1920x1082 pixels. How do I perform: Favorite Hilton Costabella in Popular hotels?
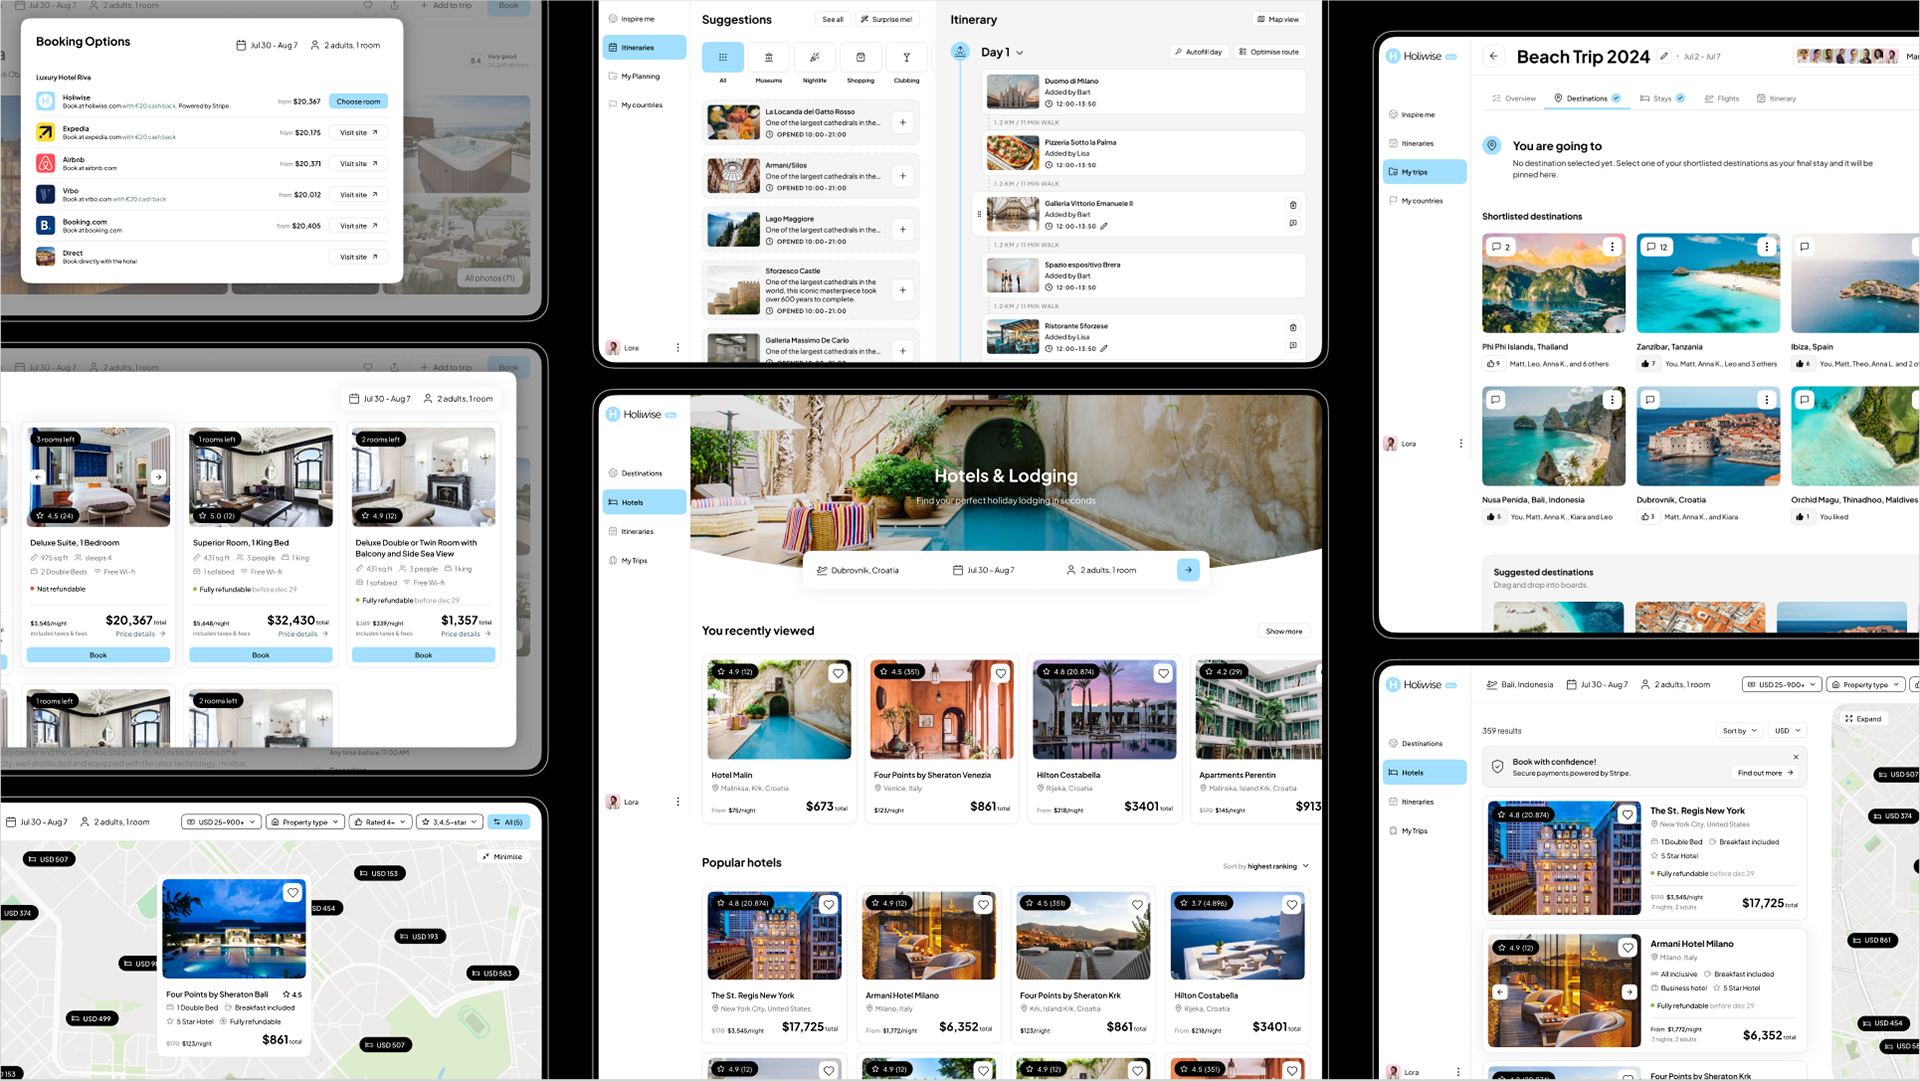(x=1292, y=904)
